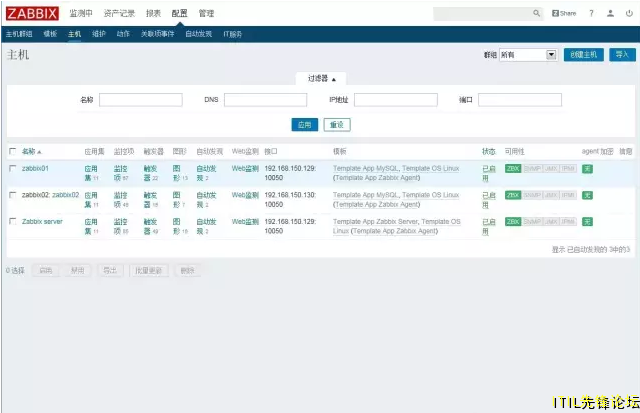Go to 自动发现 submenu
640x413 pixels.
point(198,34)
